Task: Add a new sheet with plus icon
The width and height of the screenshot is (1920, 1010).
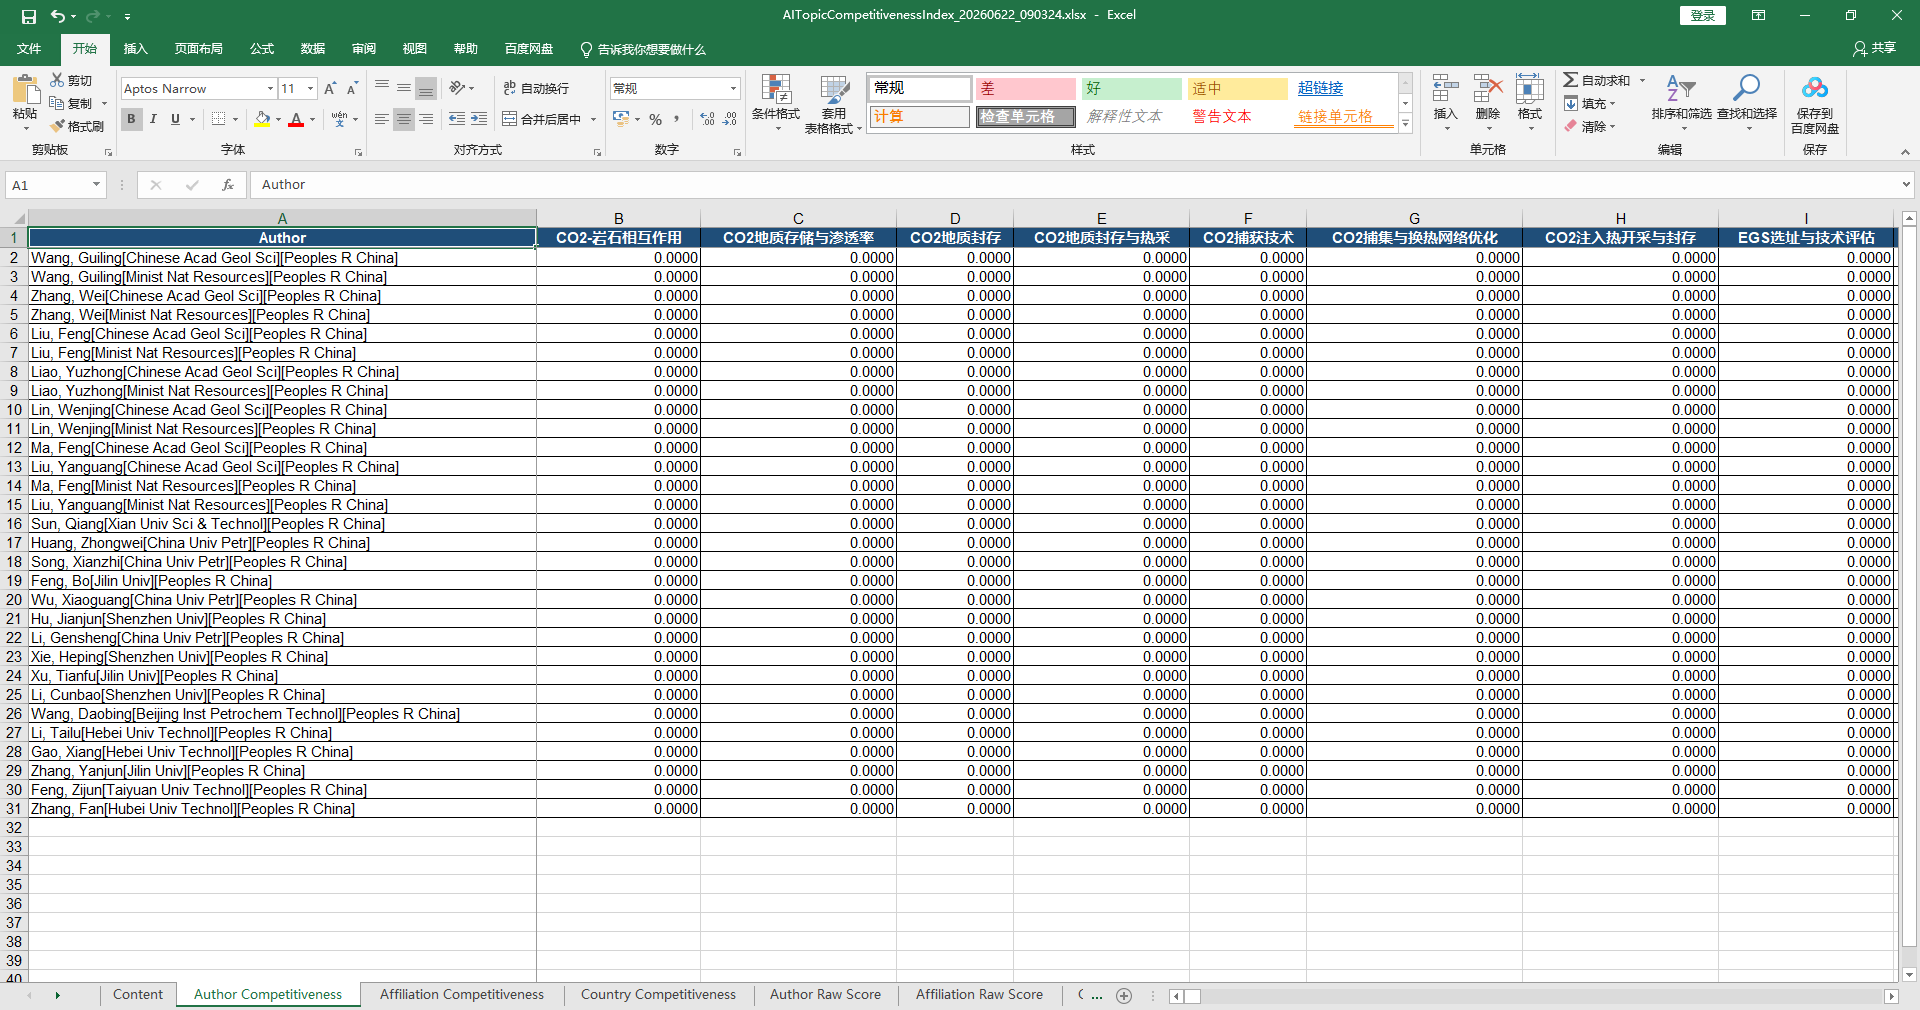Action: coord(1124,995)
